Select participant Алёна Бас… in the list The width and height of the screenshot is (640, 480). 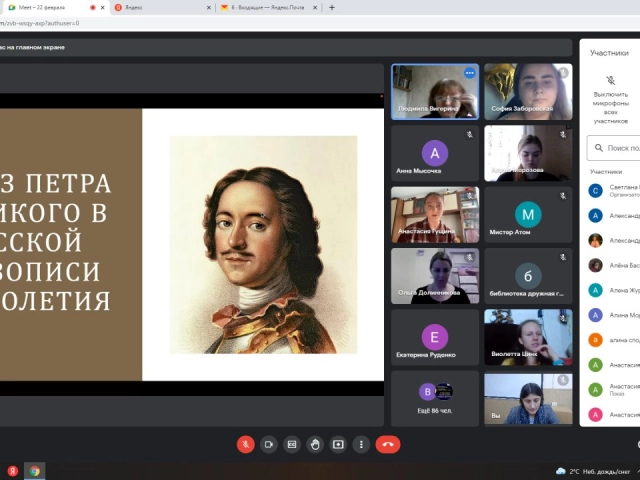pyautogui.click(x=613, y=265)
